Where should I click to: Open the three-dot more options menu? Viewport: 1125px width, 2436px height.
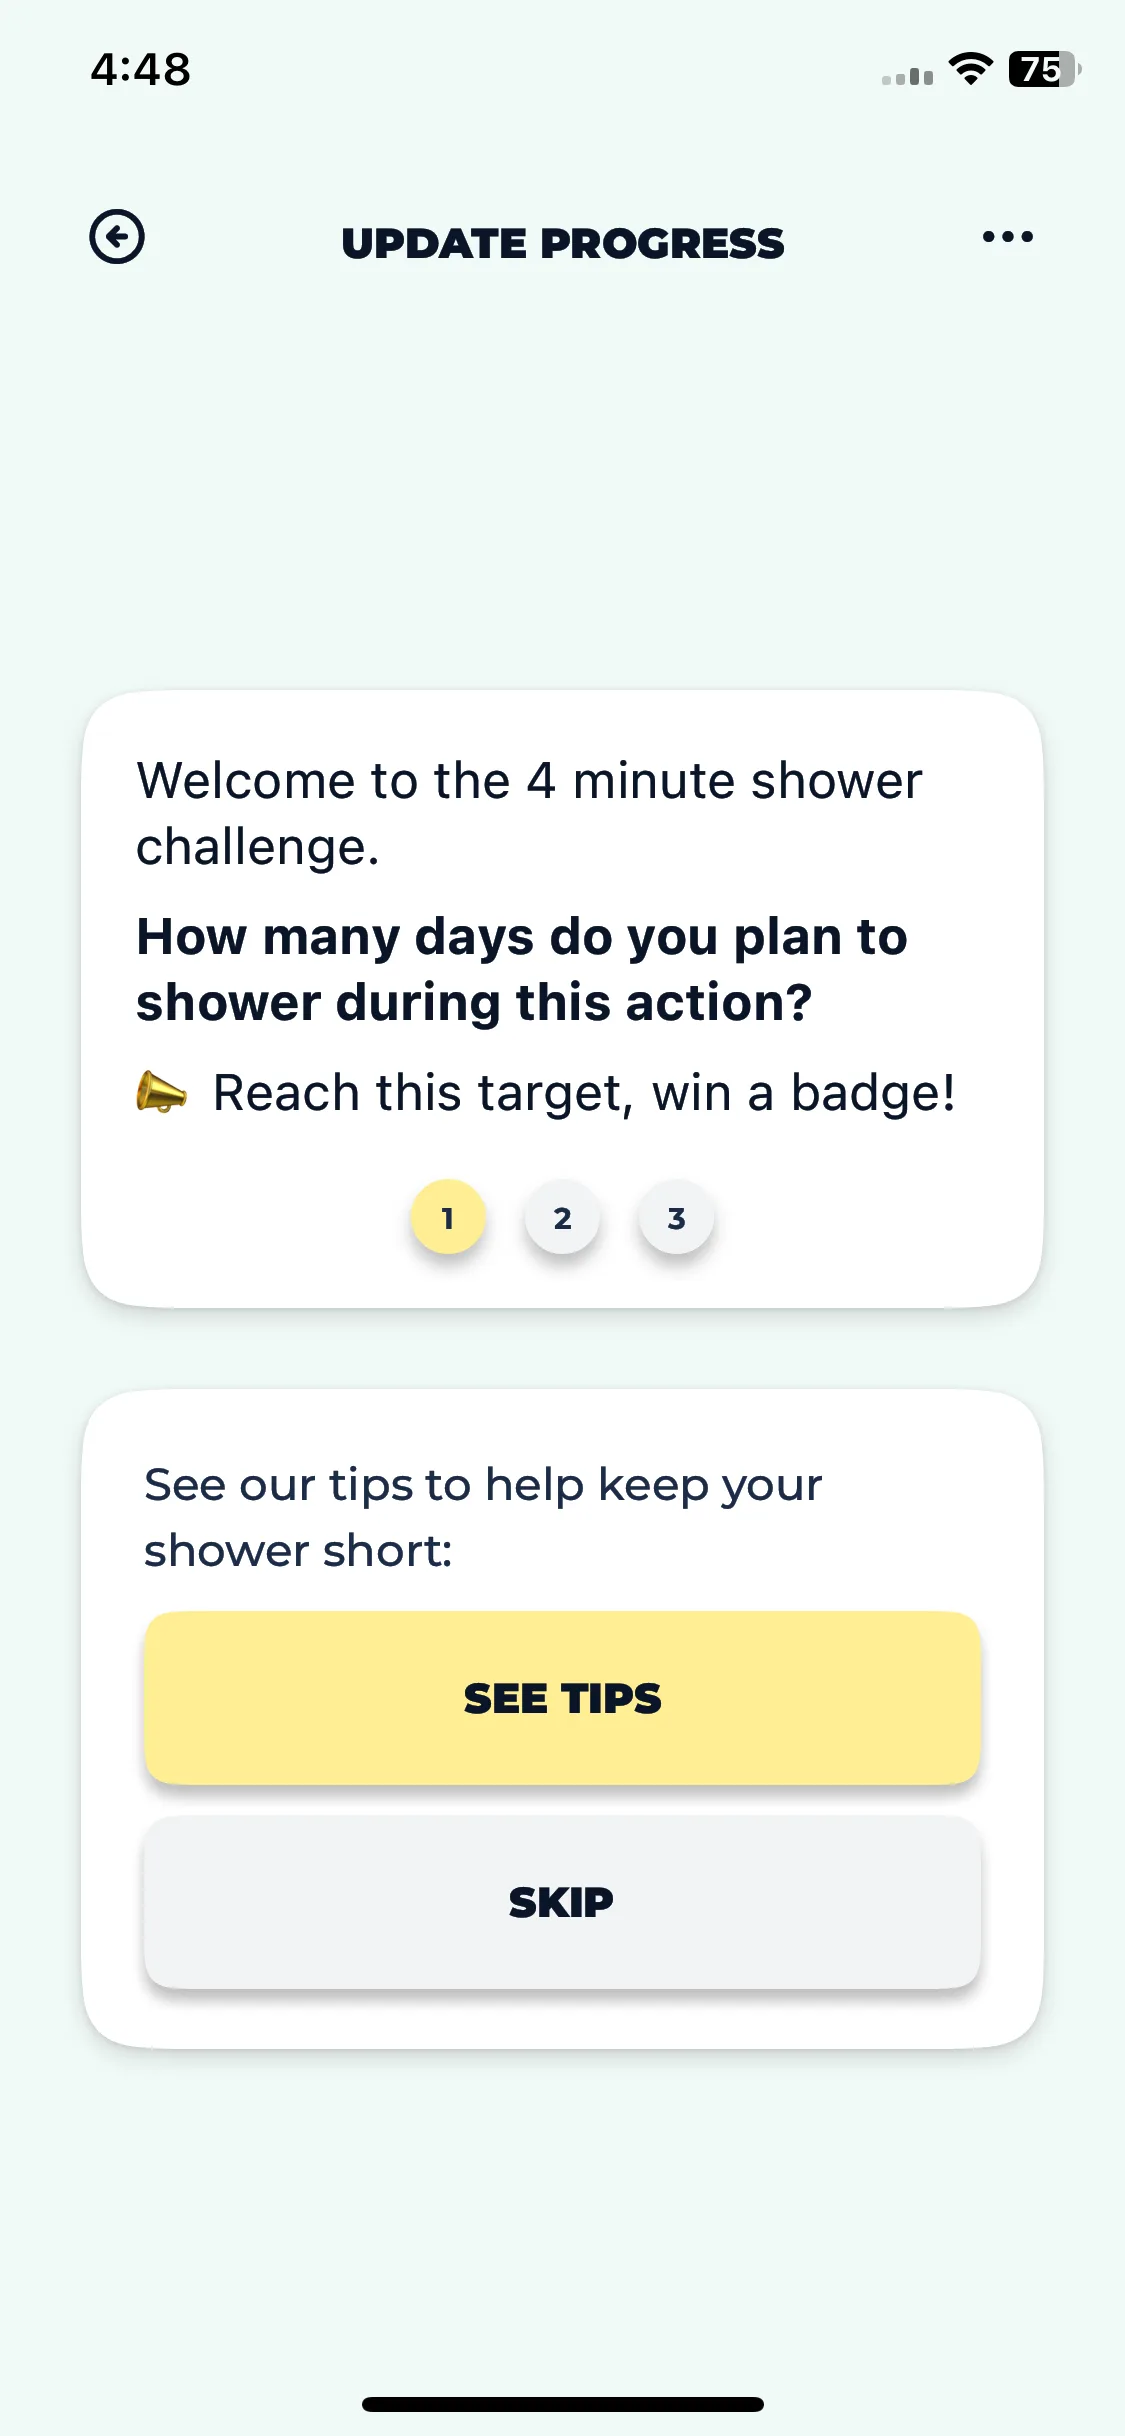(1007, 237)
